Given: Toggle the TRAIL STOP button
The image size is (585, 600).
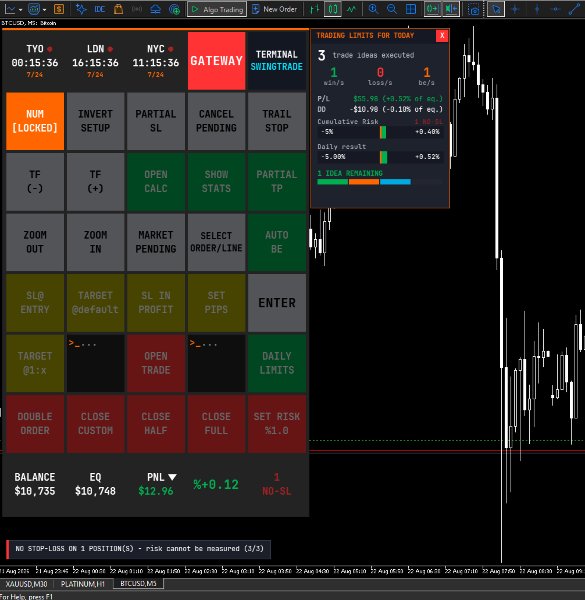Looking at the screenshot, I should click(277, 121).
